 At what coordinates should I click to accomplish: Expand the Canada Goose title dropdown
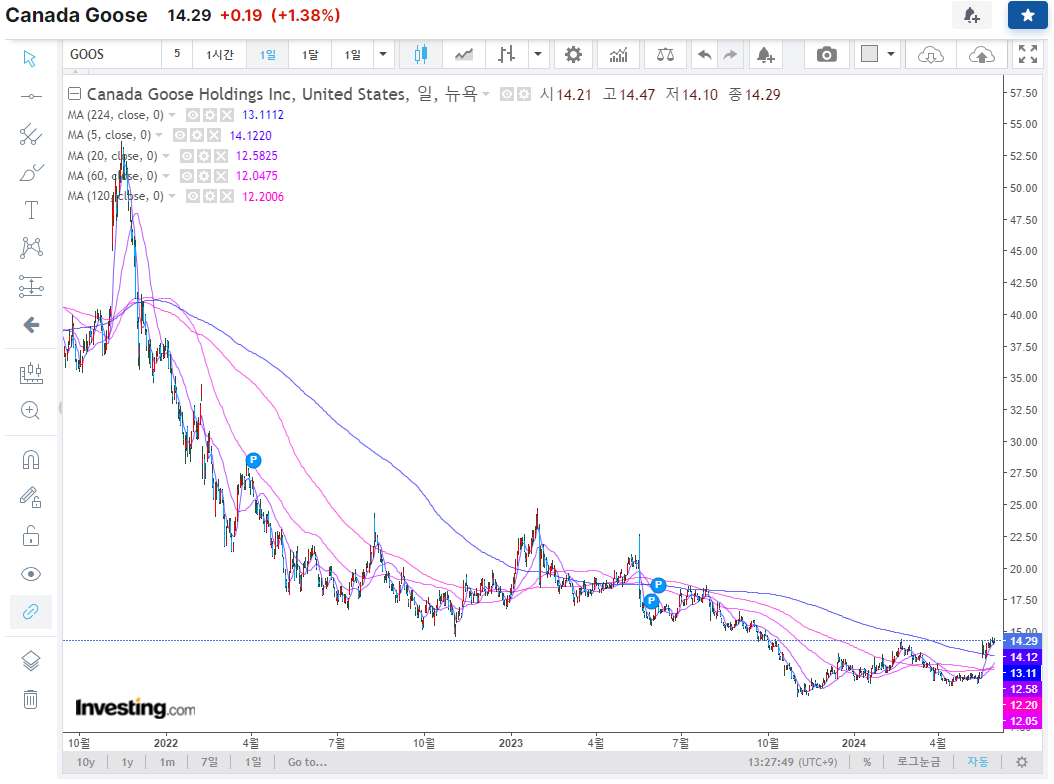point(486,94)
